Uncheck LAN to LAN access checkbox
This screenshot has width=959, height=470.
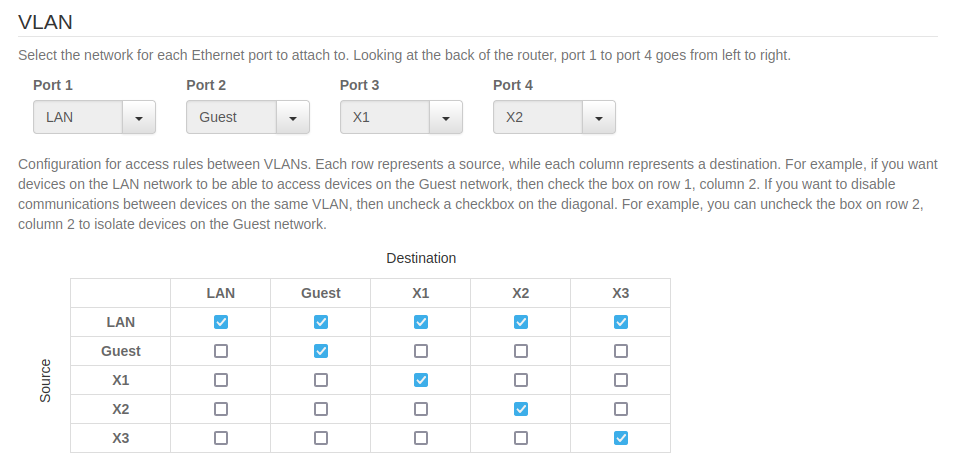[x=221, y=322]
